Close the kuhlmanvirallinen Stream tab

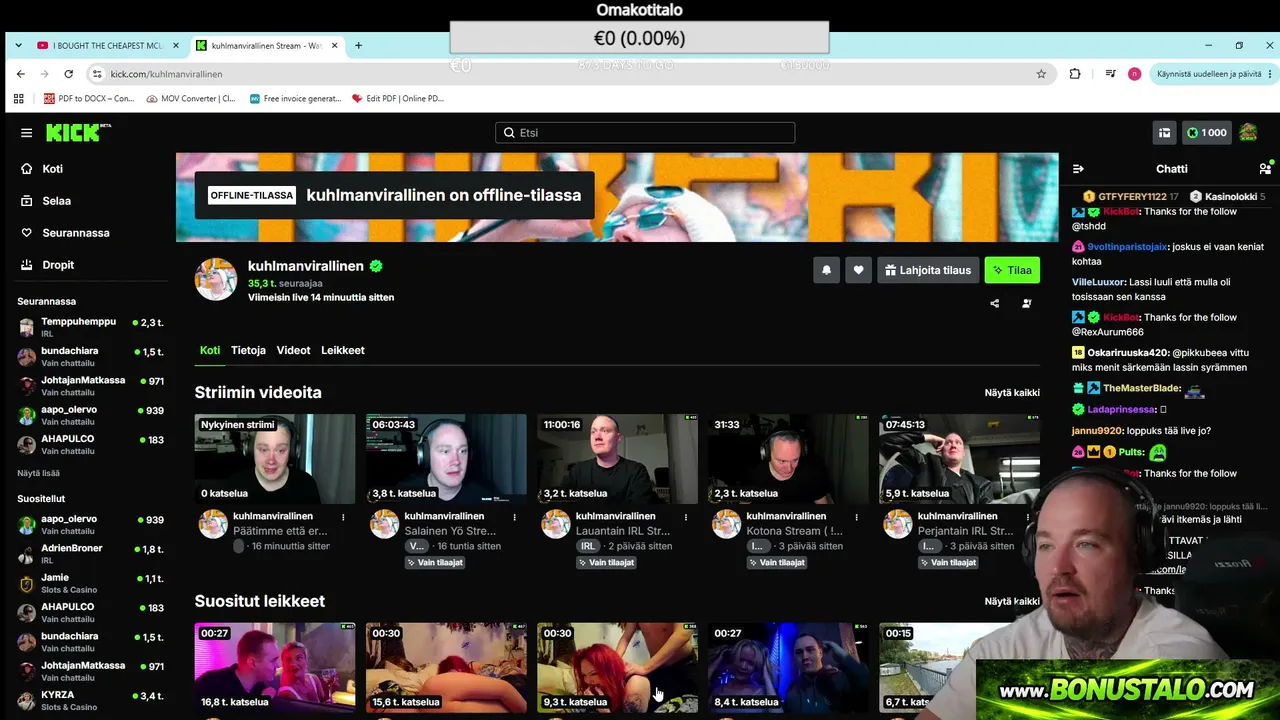(x=335, y=46)
